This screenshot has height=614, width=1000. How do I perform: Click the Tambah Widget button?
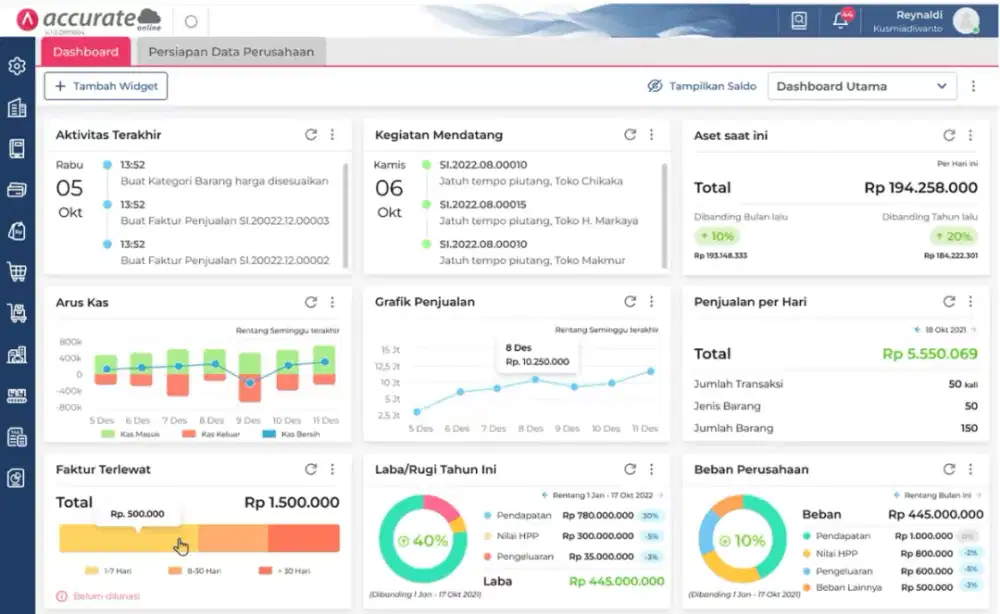pos(105,86)
